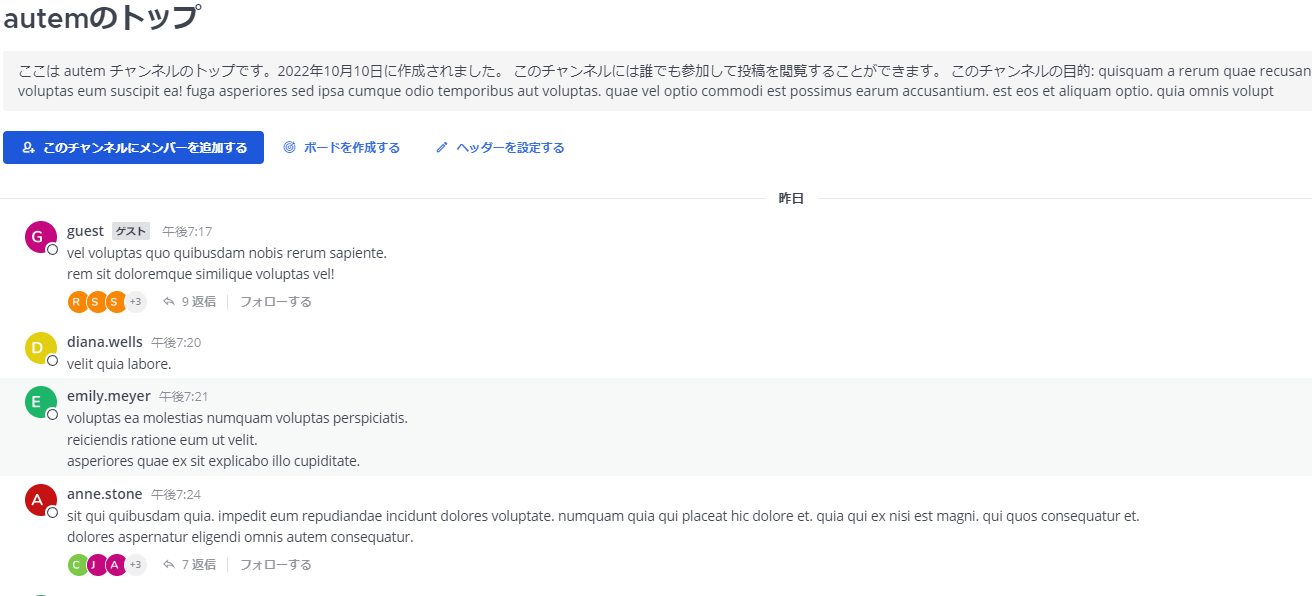Click the +3 badge under anne.stone post

[x=136, y=565]
